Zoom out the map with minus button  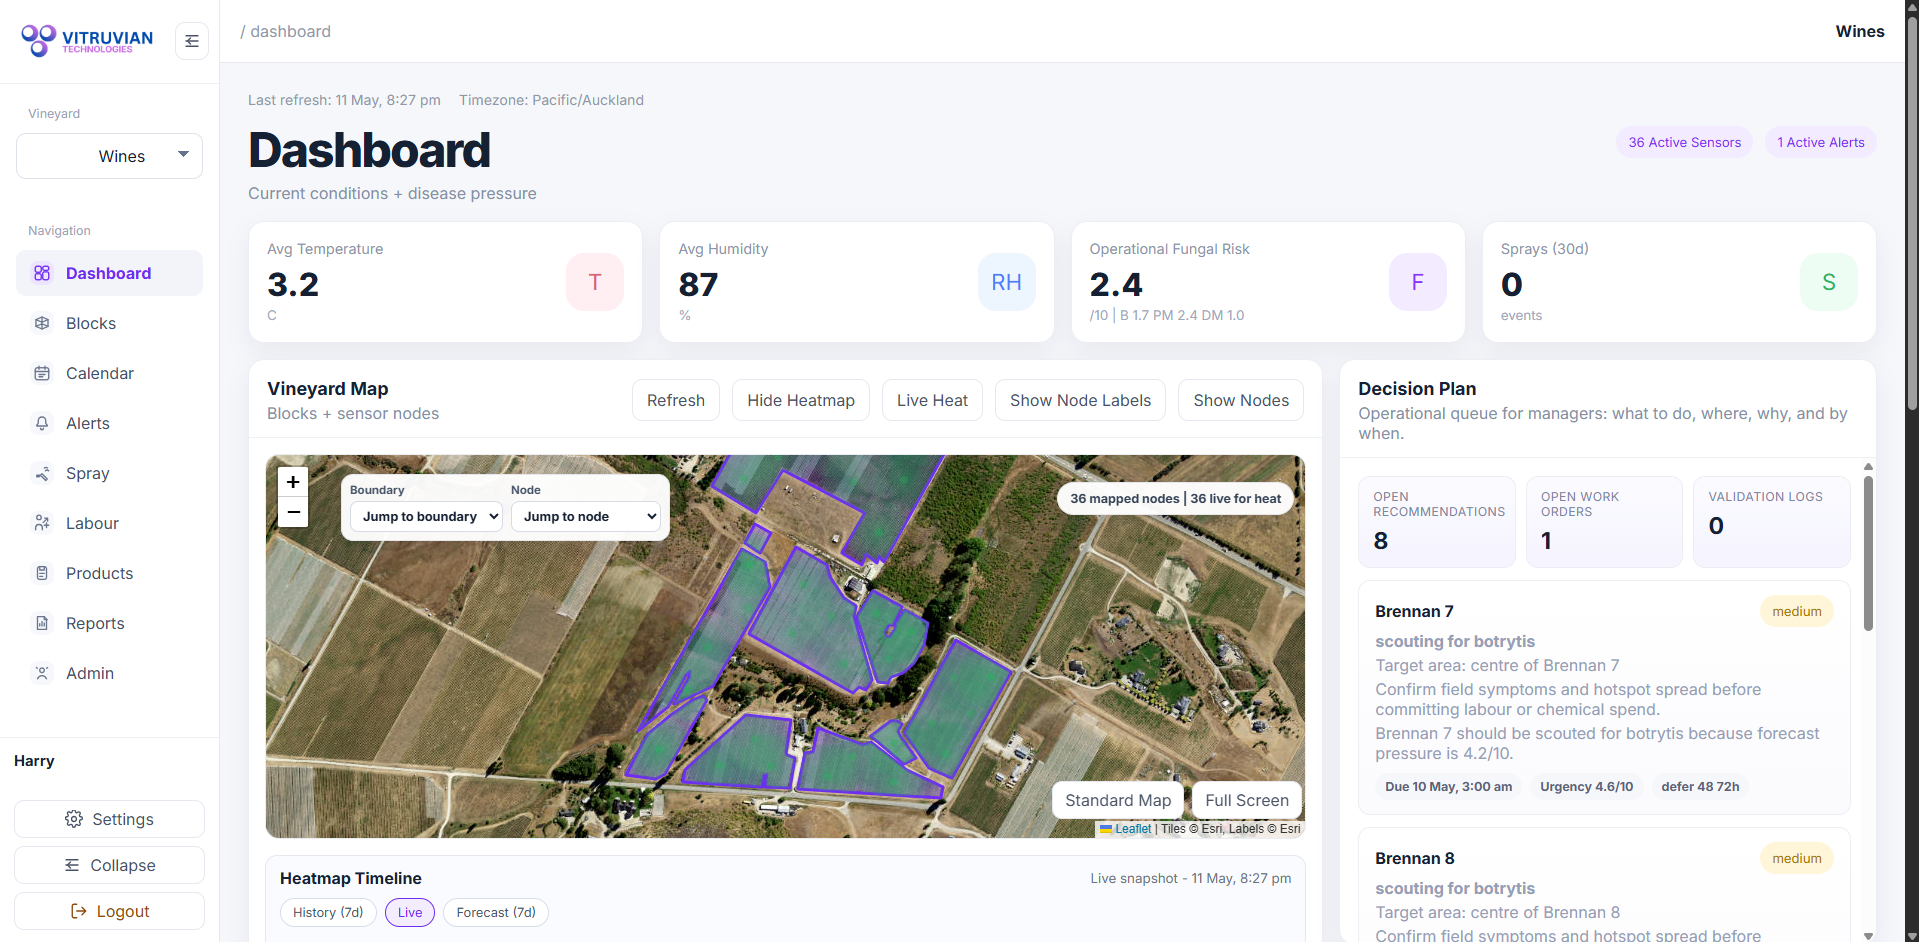(293, 512)
